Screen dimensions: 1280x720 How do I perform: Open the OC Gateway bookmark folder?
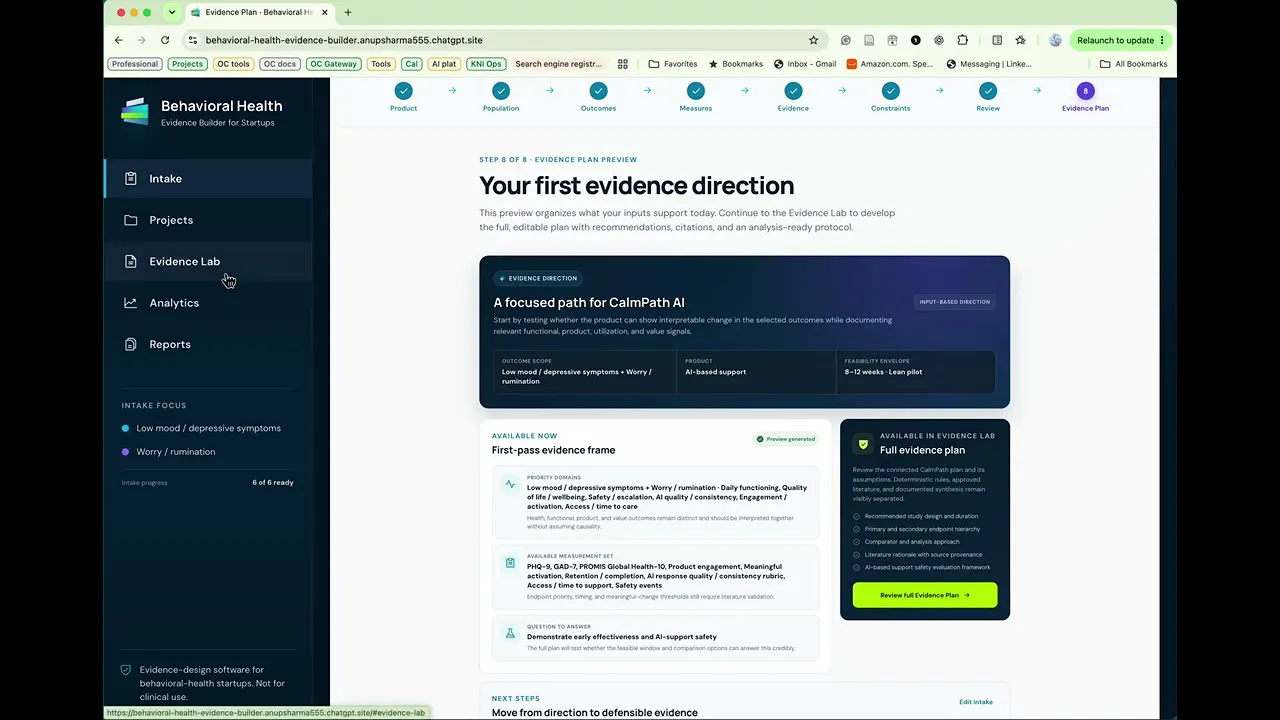(x=333, y=64)
